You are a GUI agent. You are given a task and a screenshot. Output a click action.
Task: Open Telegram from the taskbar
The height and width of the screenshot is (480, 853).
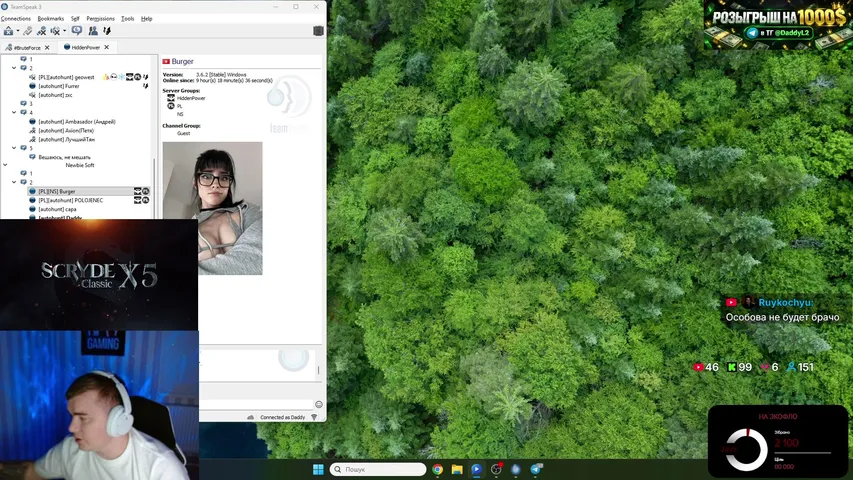click(536, 469)
